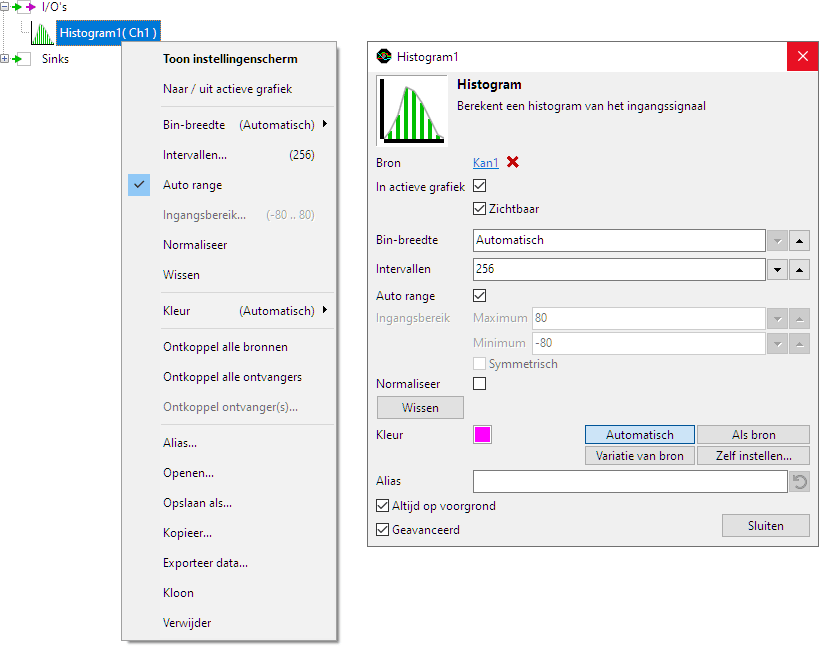Choose Toon instellingenscherm menu entry
This screenshot has height=646, width=819.
(230, 59)
